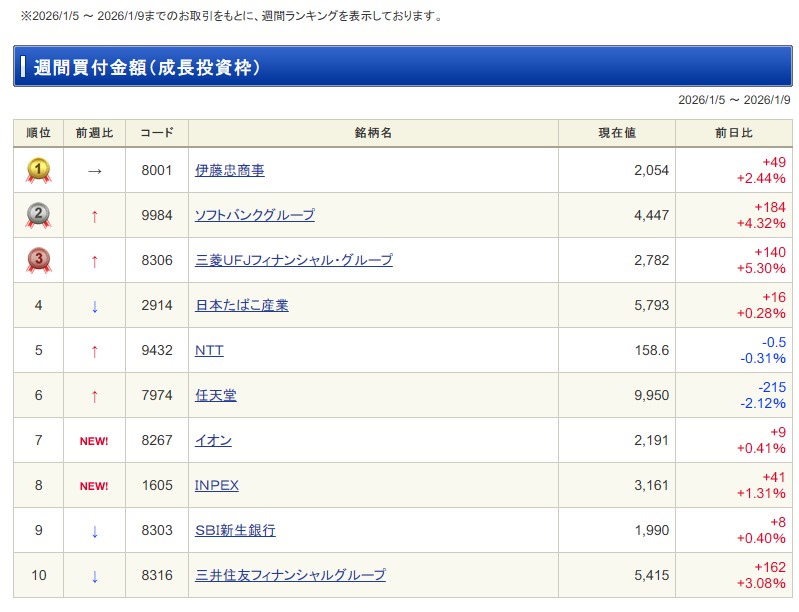Click the 銘柄名 column header

tap(373, 133)
